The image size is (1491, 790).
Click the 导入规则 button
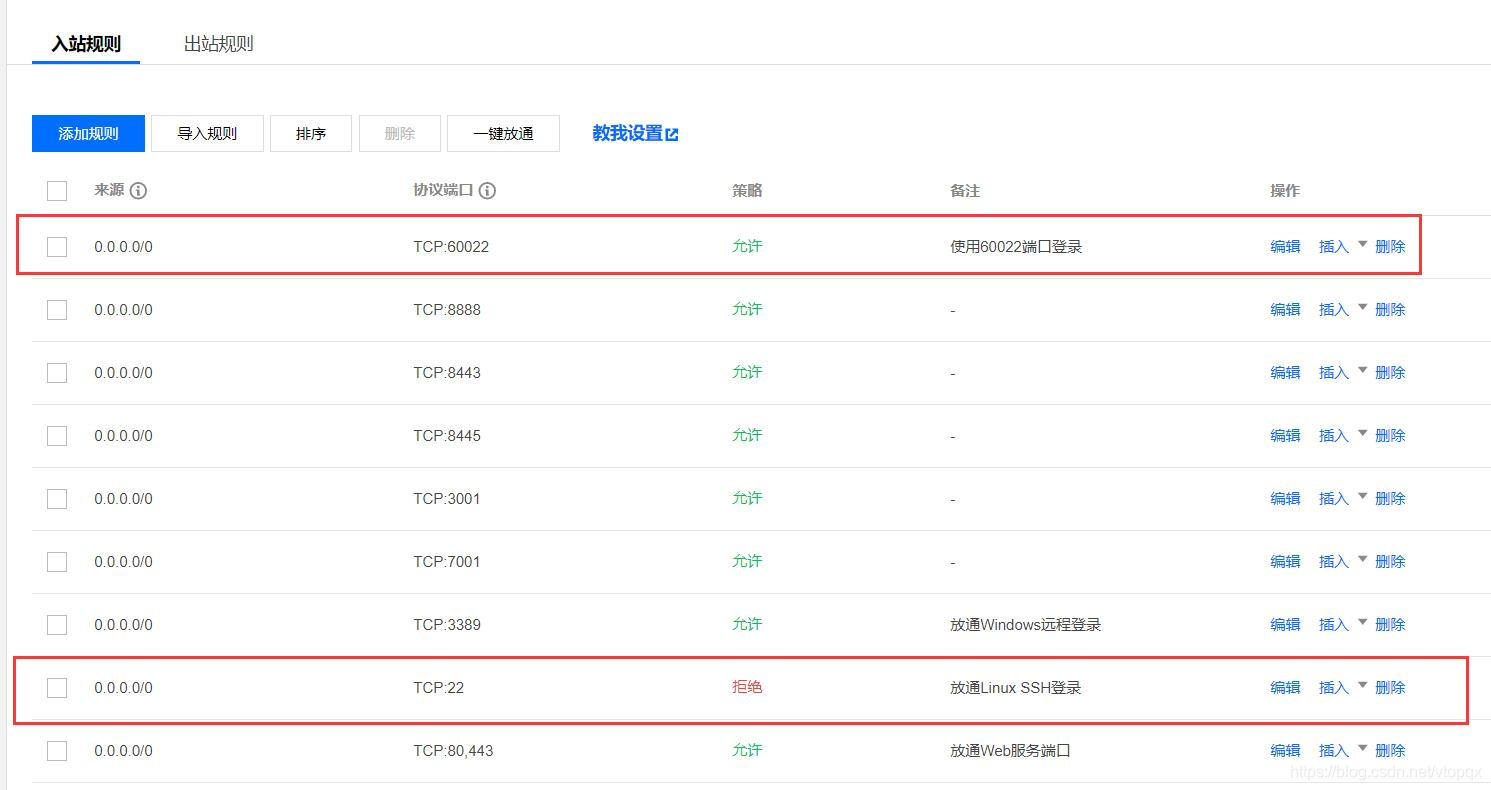point(207,134)
